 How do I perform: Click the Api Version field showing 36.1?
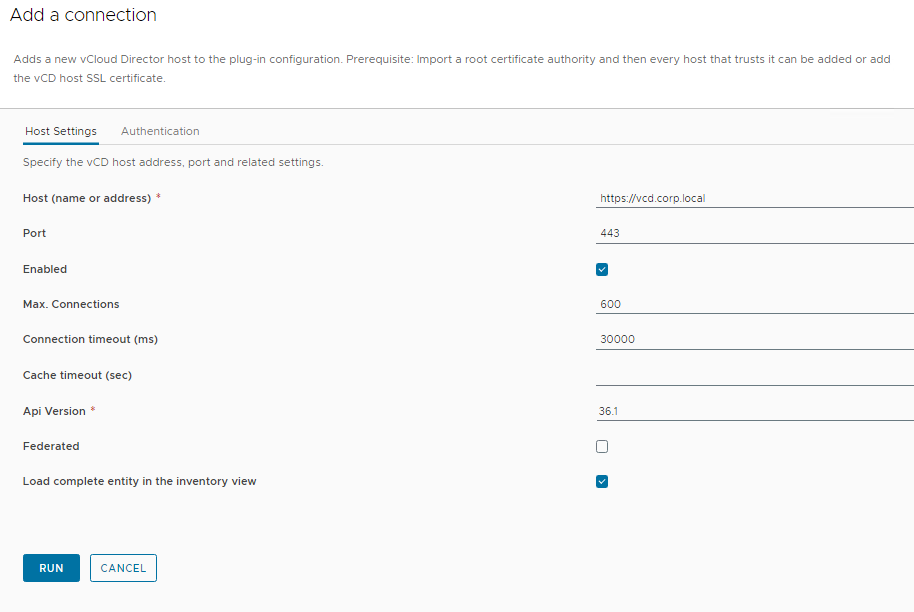(x=755, y=411)
